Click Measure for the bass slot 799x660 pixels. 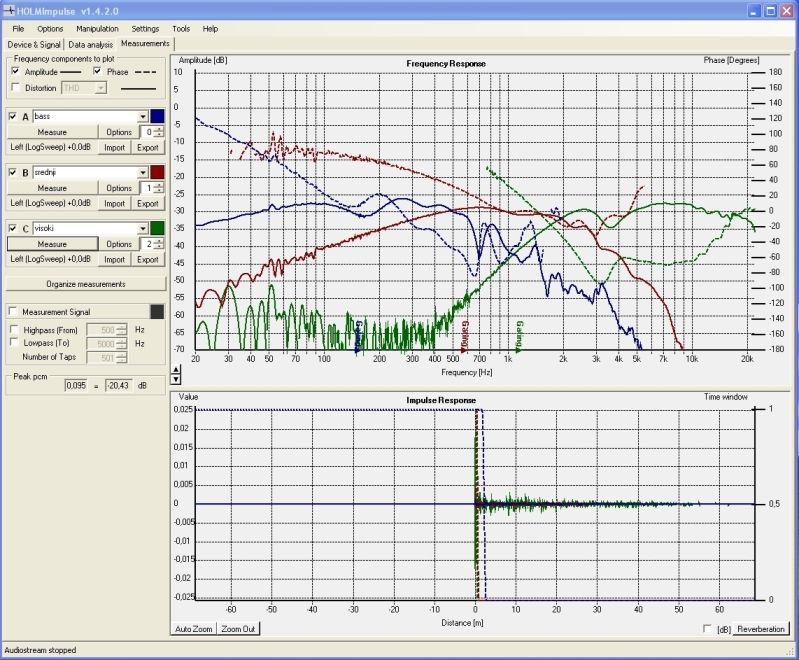(52, 132)
